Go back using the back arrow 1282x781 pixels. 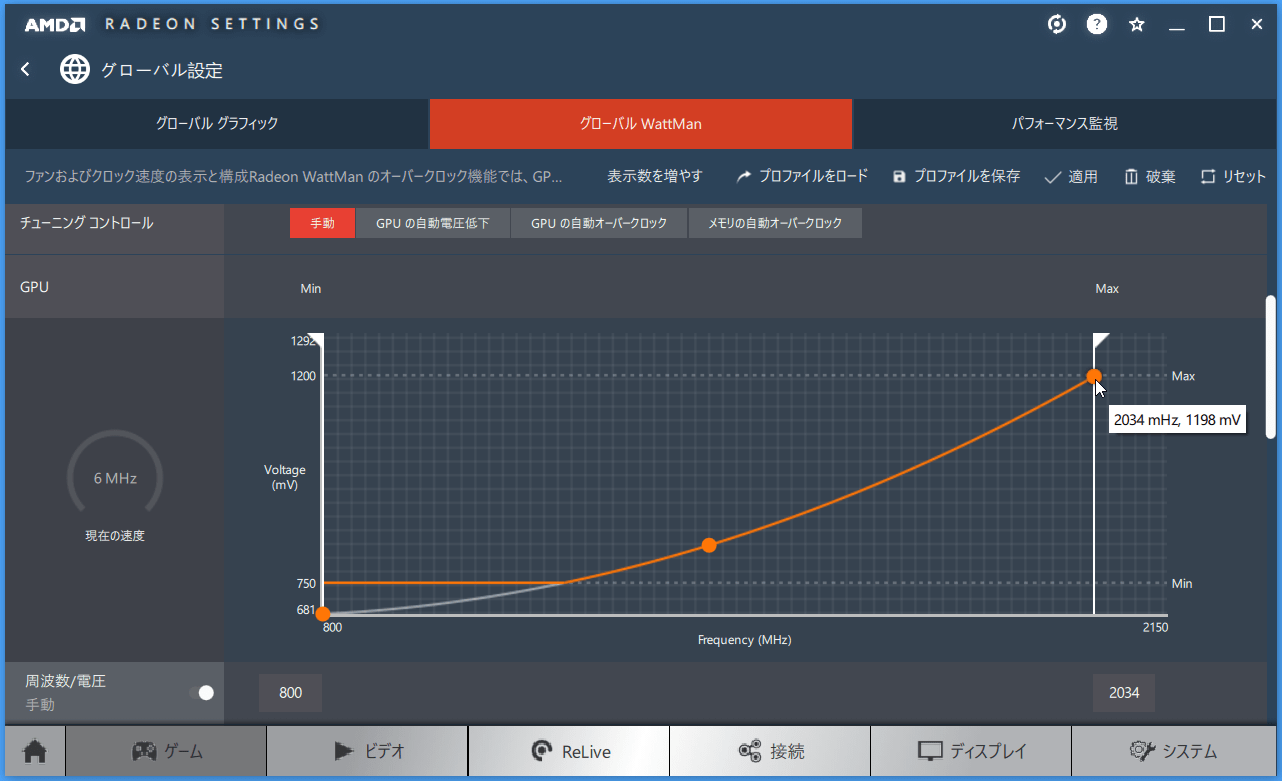[x=26, y=69]
